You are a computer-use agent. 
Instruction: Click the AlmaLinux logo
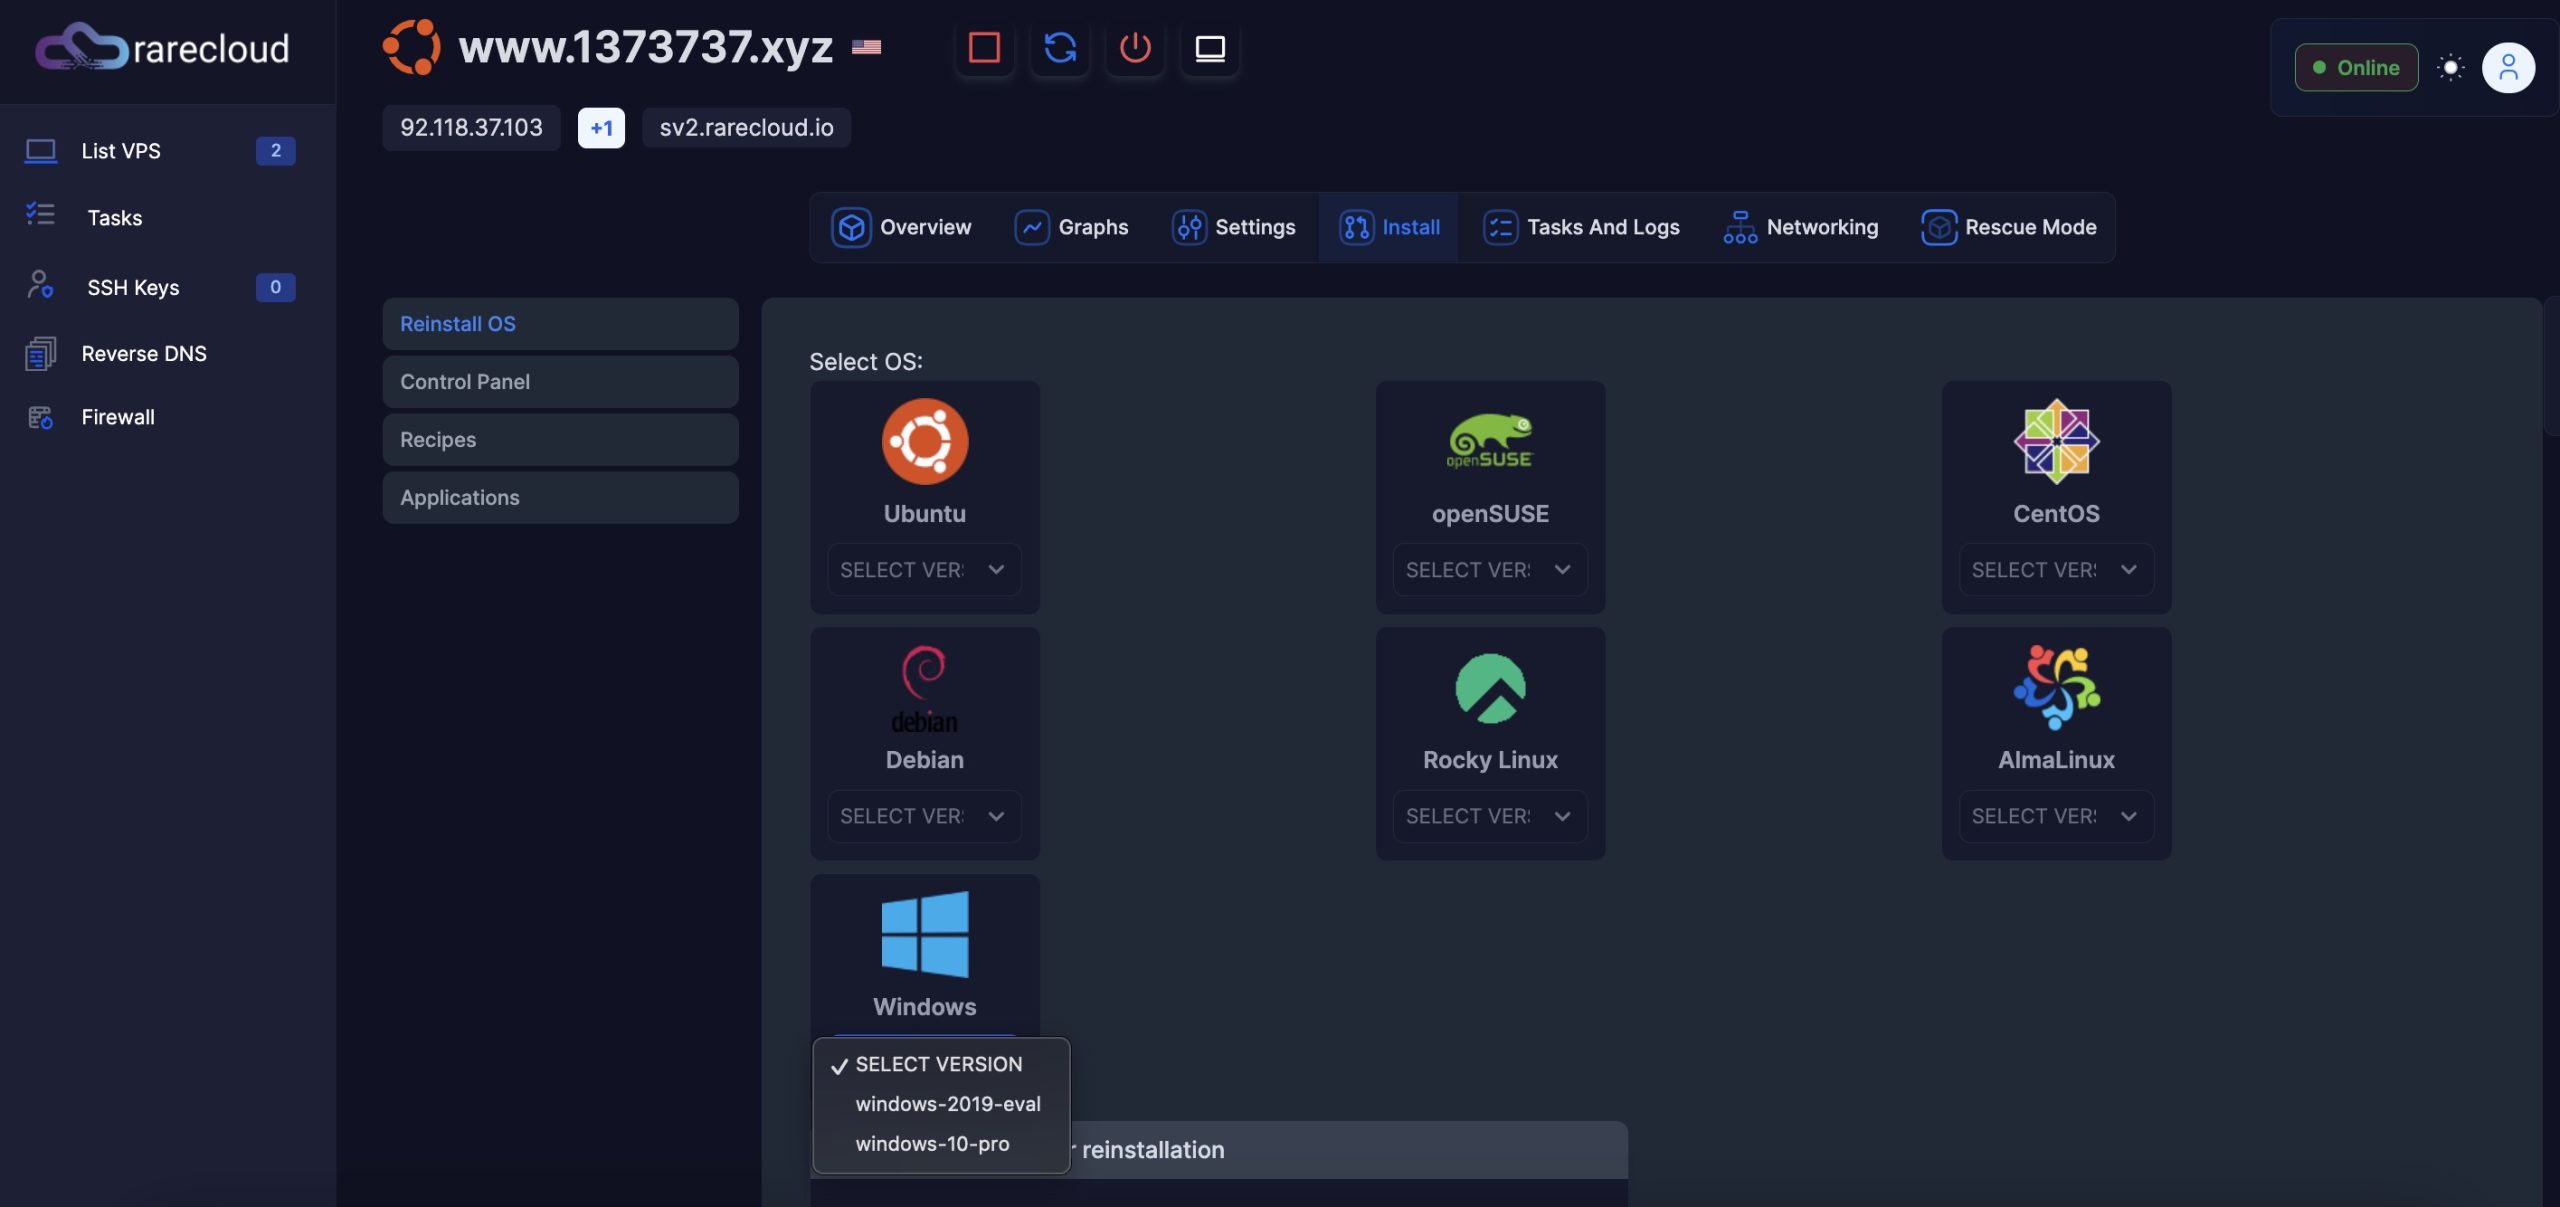click(x=2056, y=688)
